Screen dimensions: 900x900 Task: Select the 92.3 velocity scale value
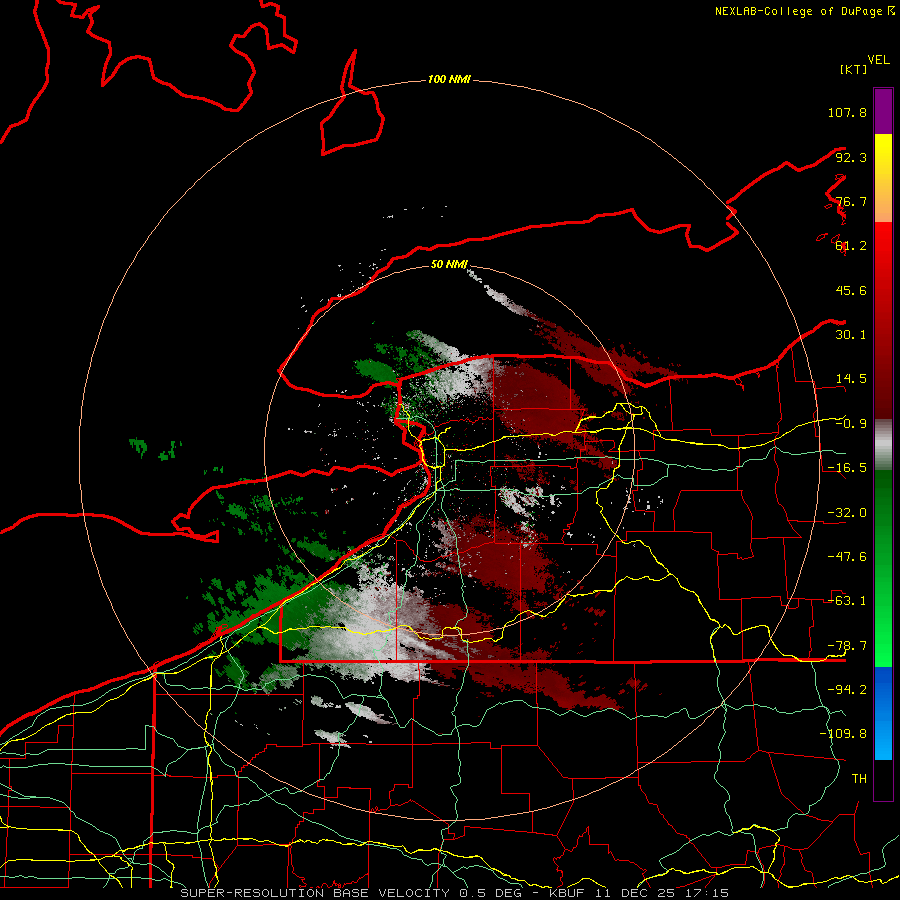click(x=851, y=157)
